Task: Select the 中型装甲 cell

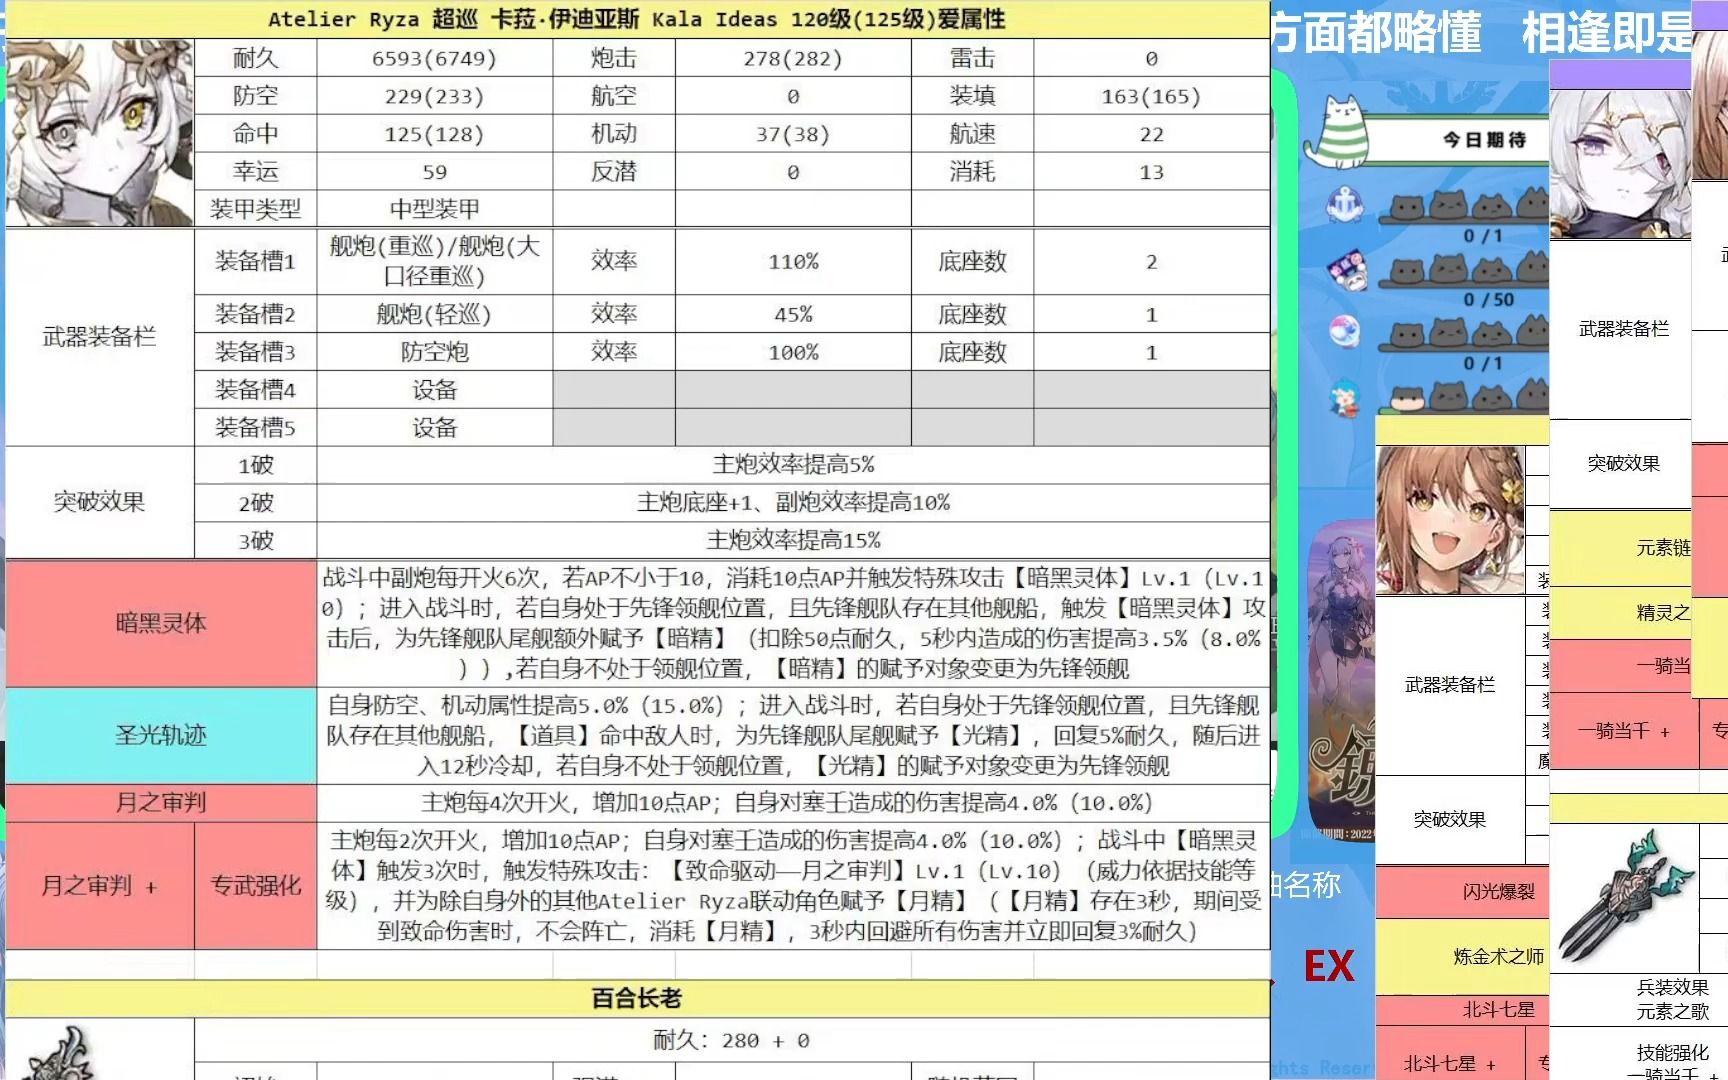Action: 434,209
